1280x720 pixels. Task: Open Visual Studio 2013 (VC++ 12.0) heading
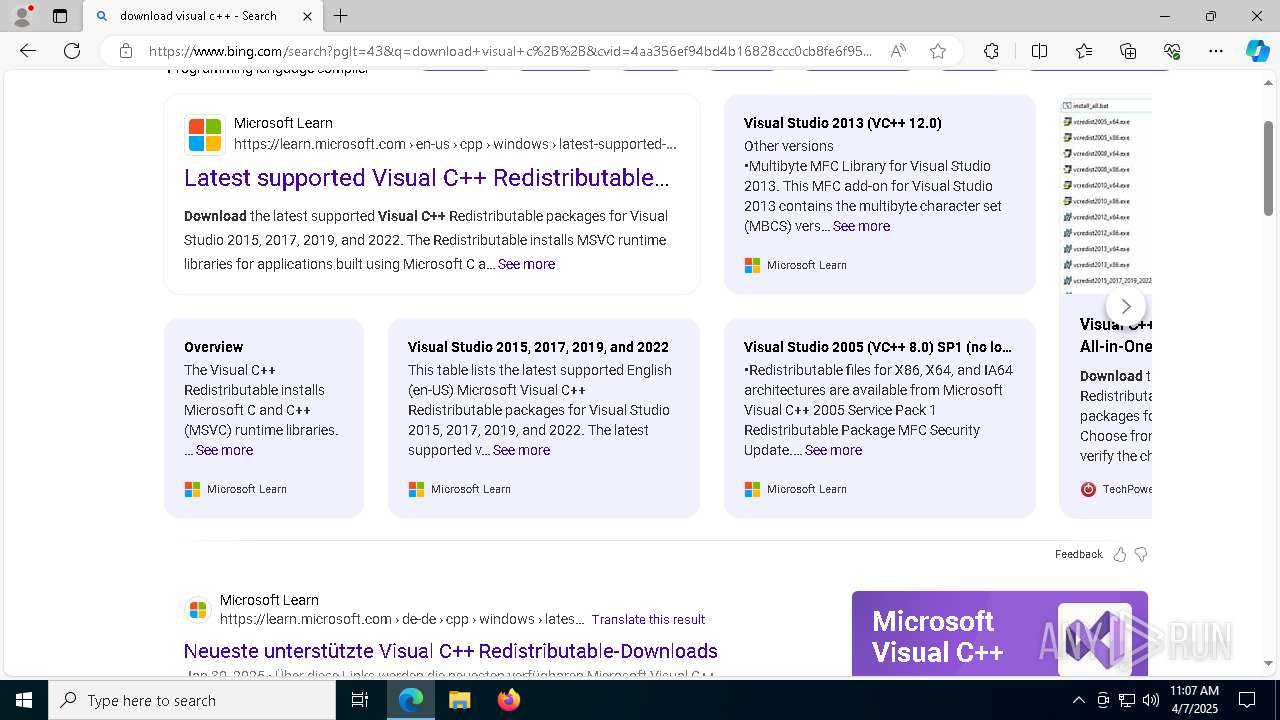(x=843, y=123)
